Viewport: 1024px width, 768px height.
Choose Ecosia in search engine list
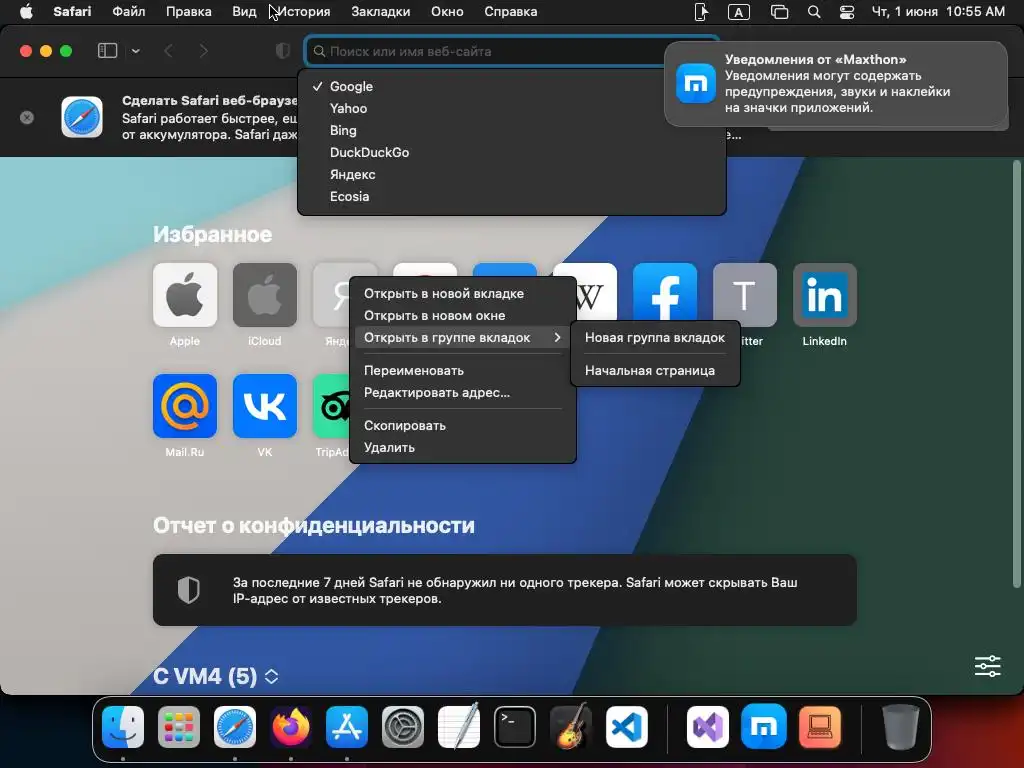tap(511, 197)
